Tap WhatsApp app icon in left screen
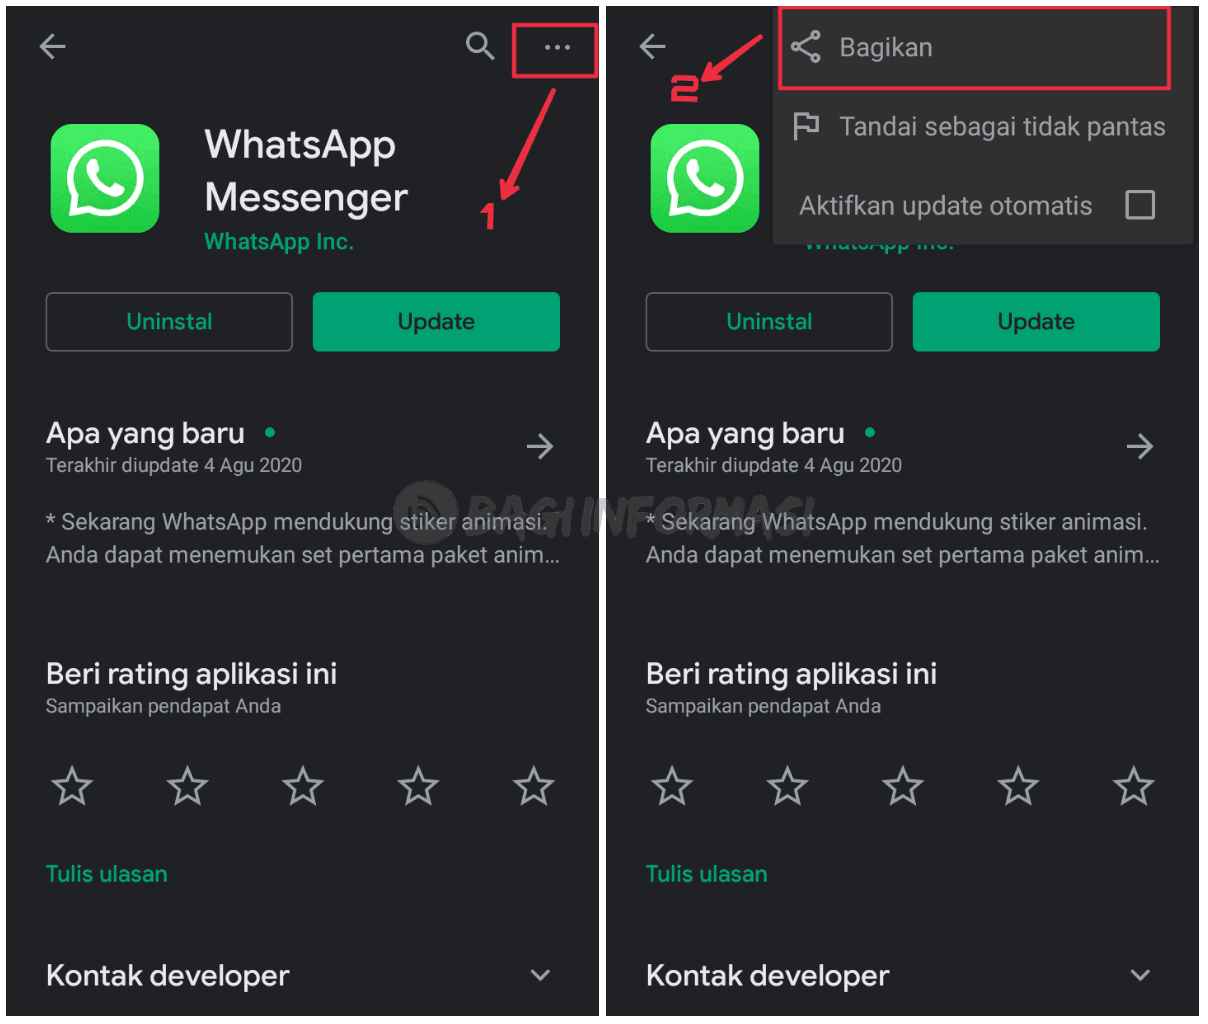This screenshot has height=1024, width=1208. pyautogui.click(x=105, y=178)
